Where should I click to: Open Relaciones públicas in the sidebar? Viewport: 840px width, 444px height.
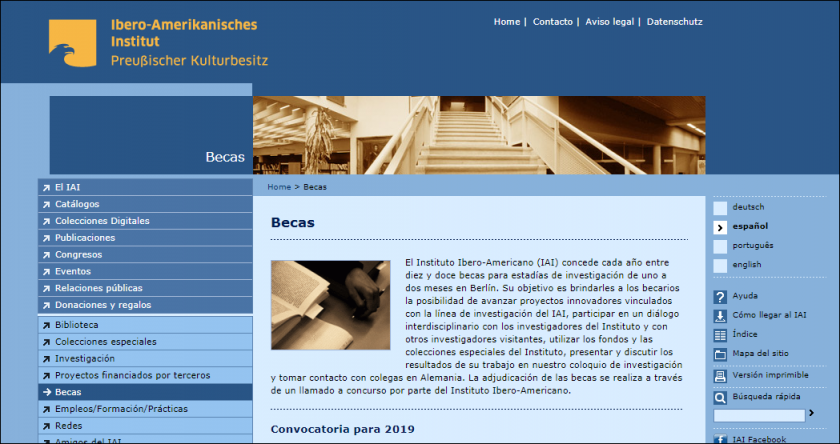(145, 288)
